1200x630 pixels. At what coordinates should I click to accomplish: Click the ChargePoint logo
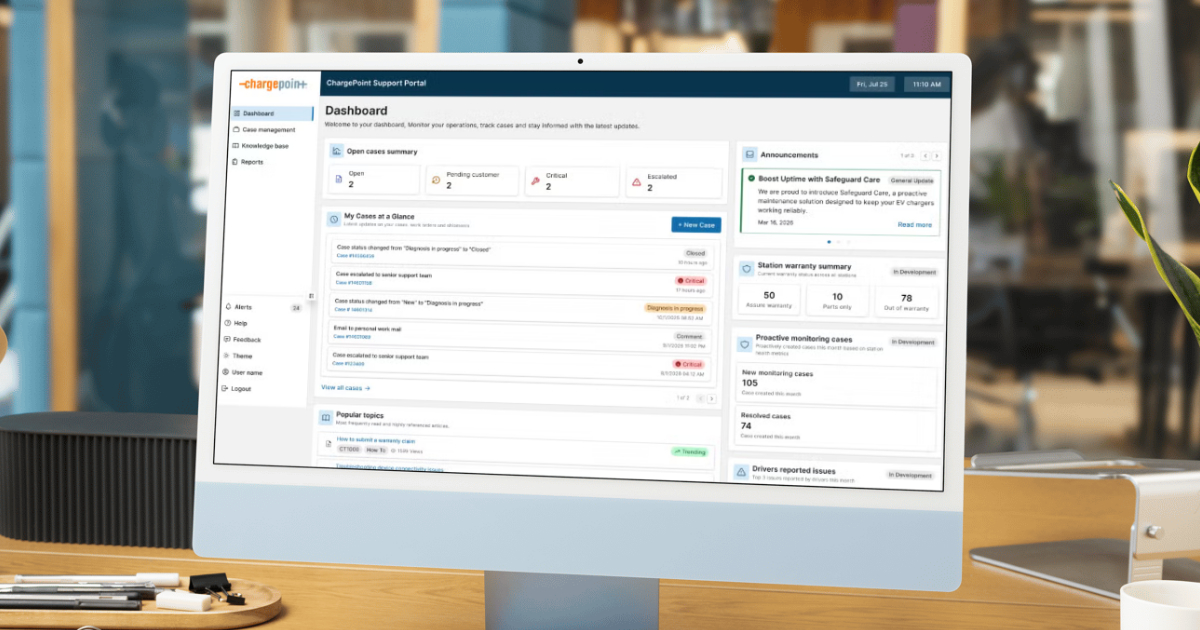(x=272, y=84)
